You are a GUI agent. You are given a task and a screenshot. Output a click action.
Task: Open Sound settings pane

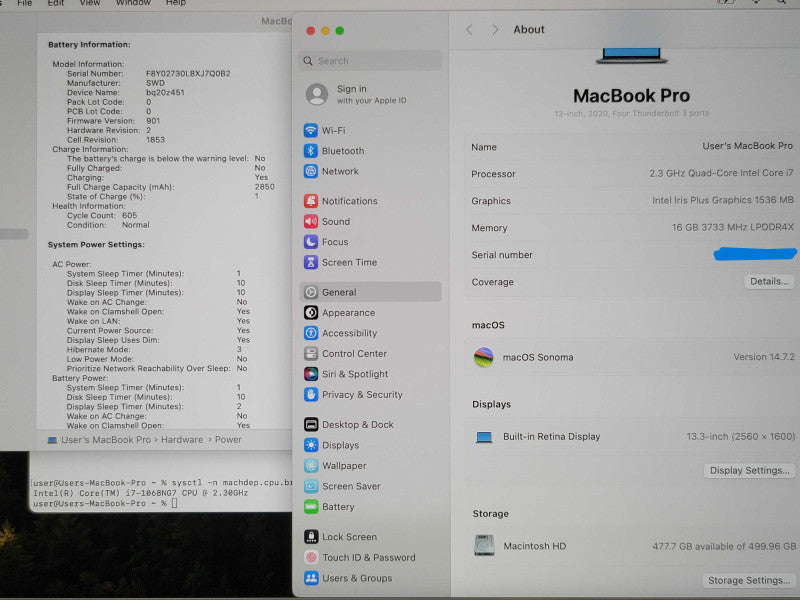327,221
